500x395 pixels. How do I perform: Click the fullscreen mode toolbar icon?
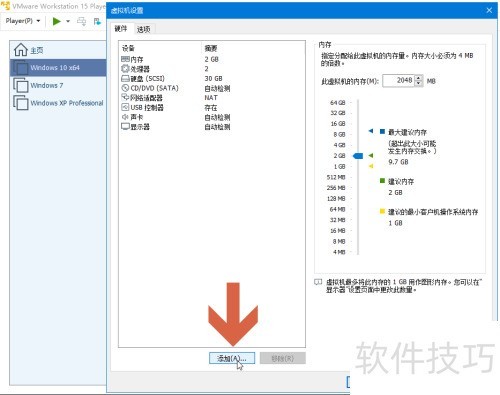[x=97, y=21]
